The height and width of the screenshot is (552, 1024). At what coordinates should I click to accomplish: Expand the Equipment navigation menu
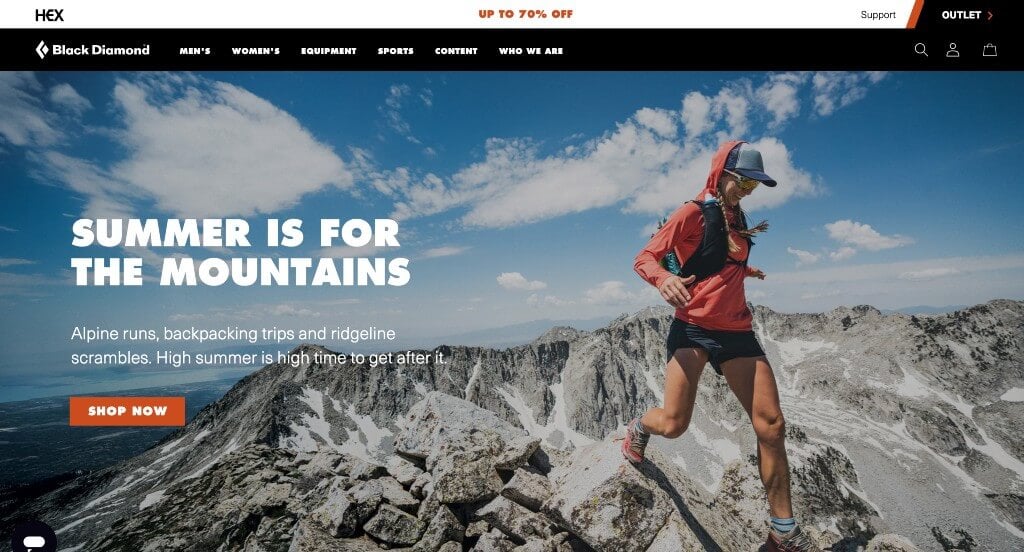point(328,50)
